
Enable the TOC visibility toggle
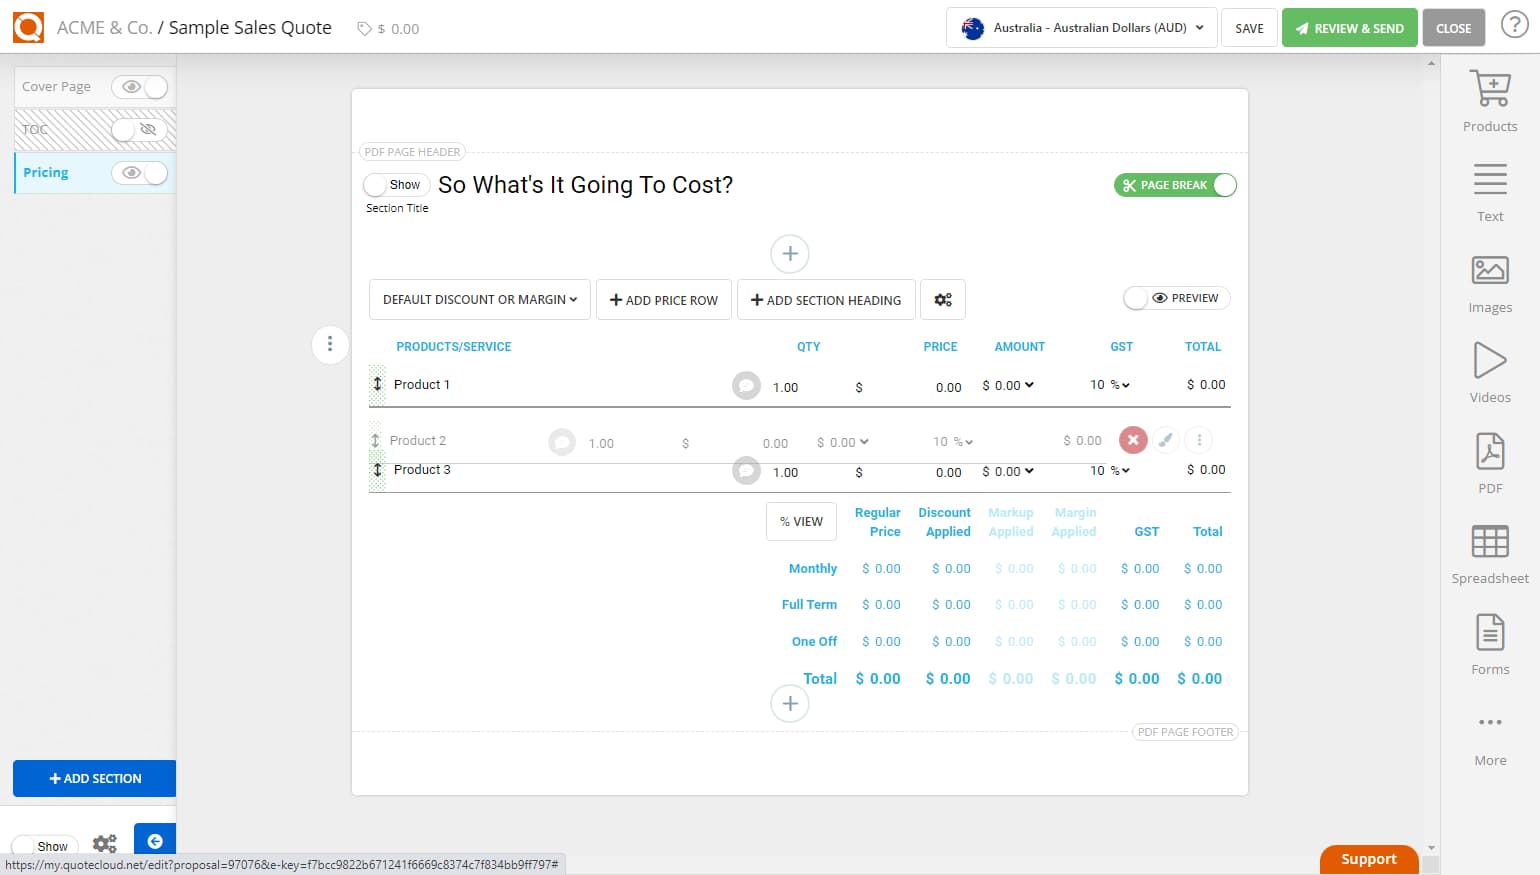coord(140,130)
